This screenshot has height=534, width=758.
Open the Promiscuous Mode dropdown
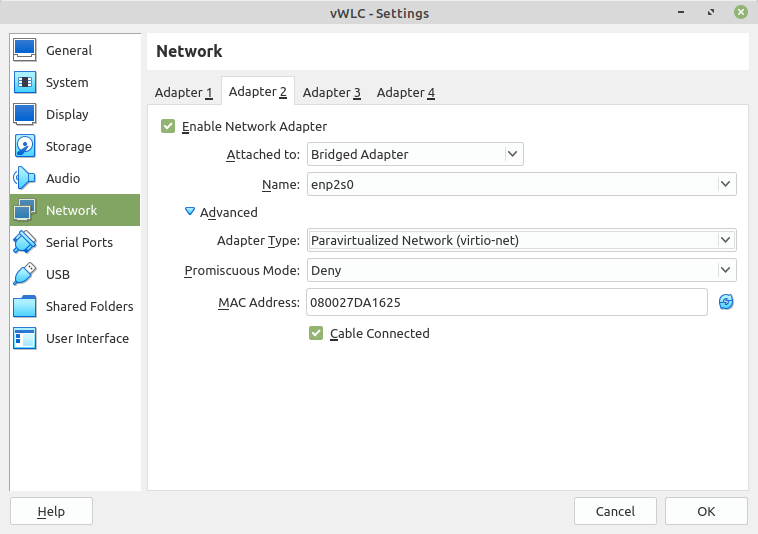[521, 270]
